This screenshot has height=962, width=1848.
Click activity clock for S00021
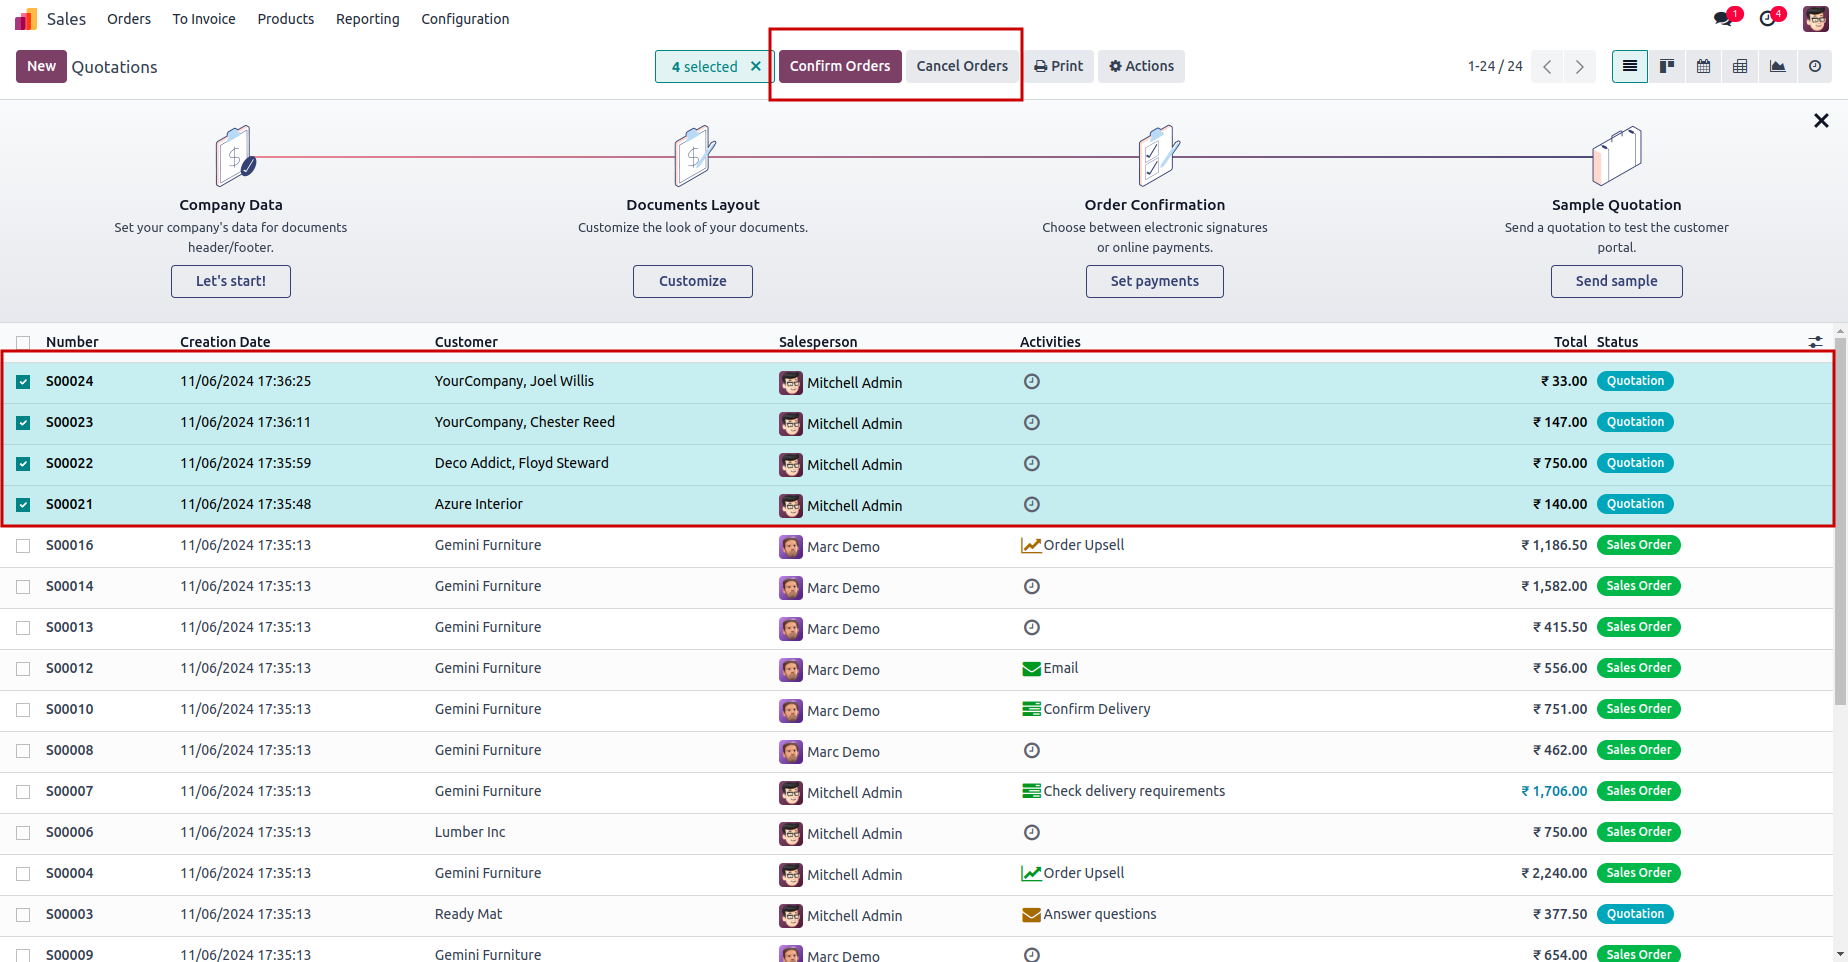pos(1032,504)
